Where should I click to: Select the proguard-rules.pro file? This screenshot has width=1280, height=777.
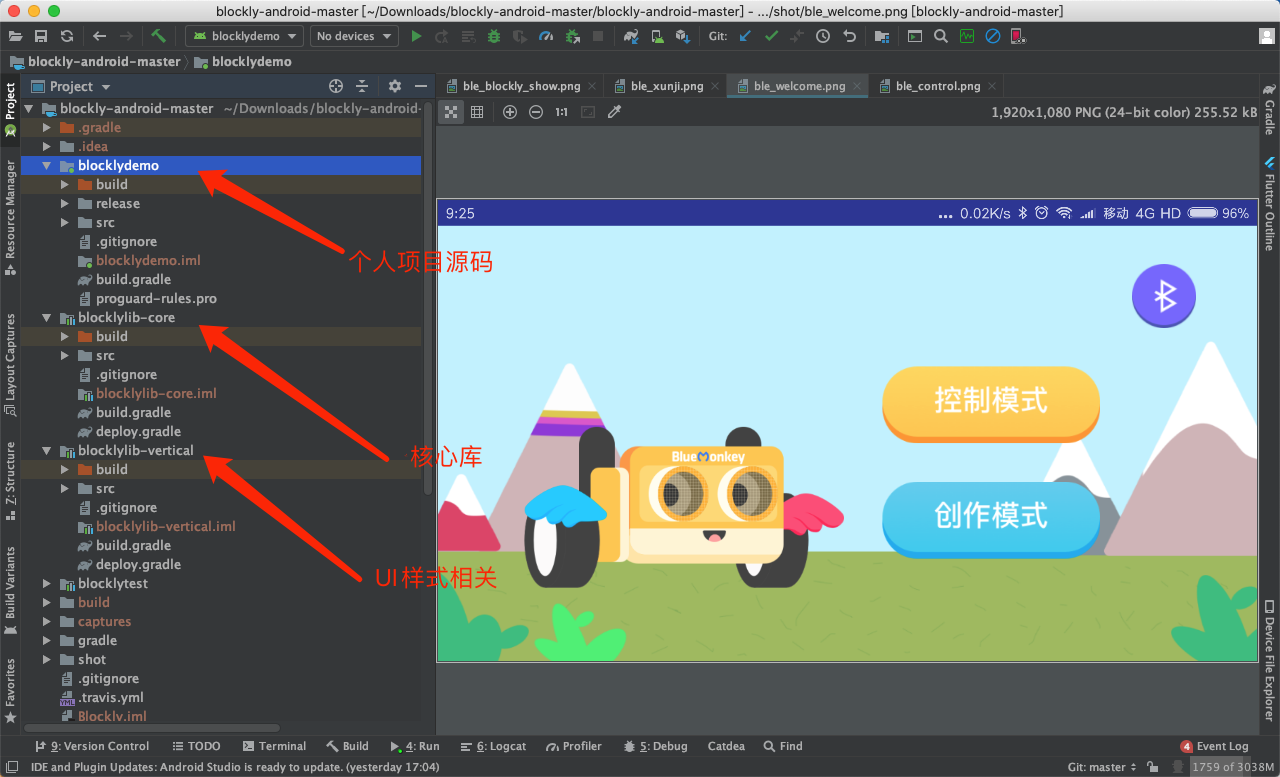[156, 299]
